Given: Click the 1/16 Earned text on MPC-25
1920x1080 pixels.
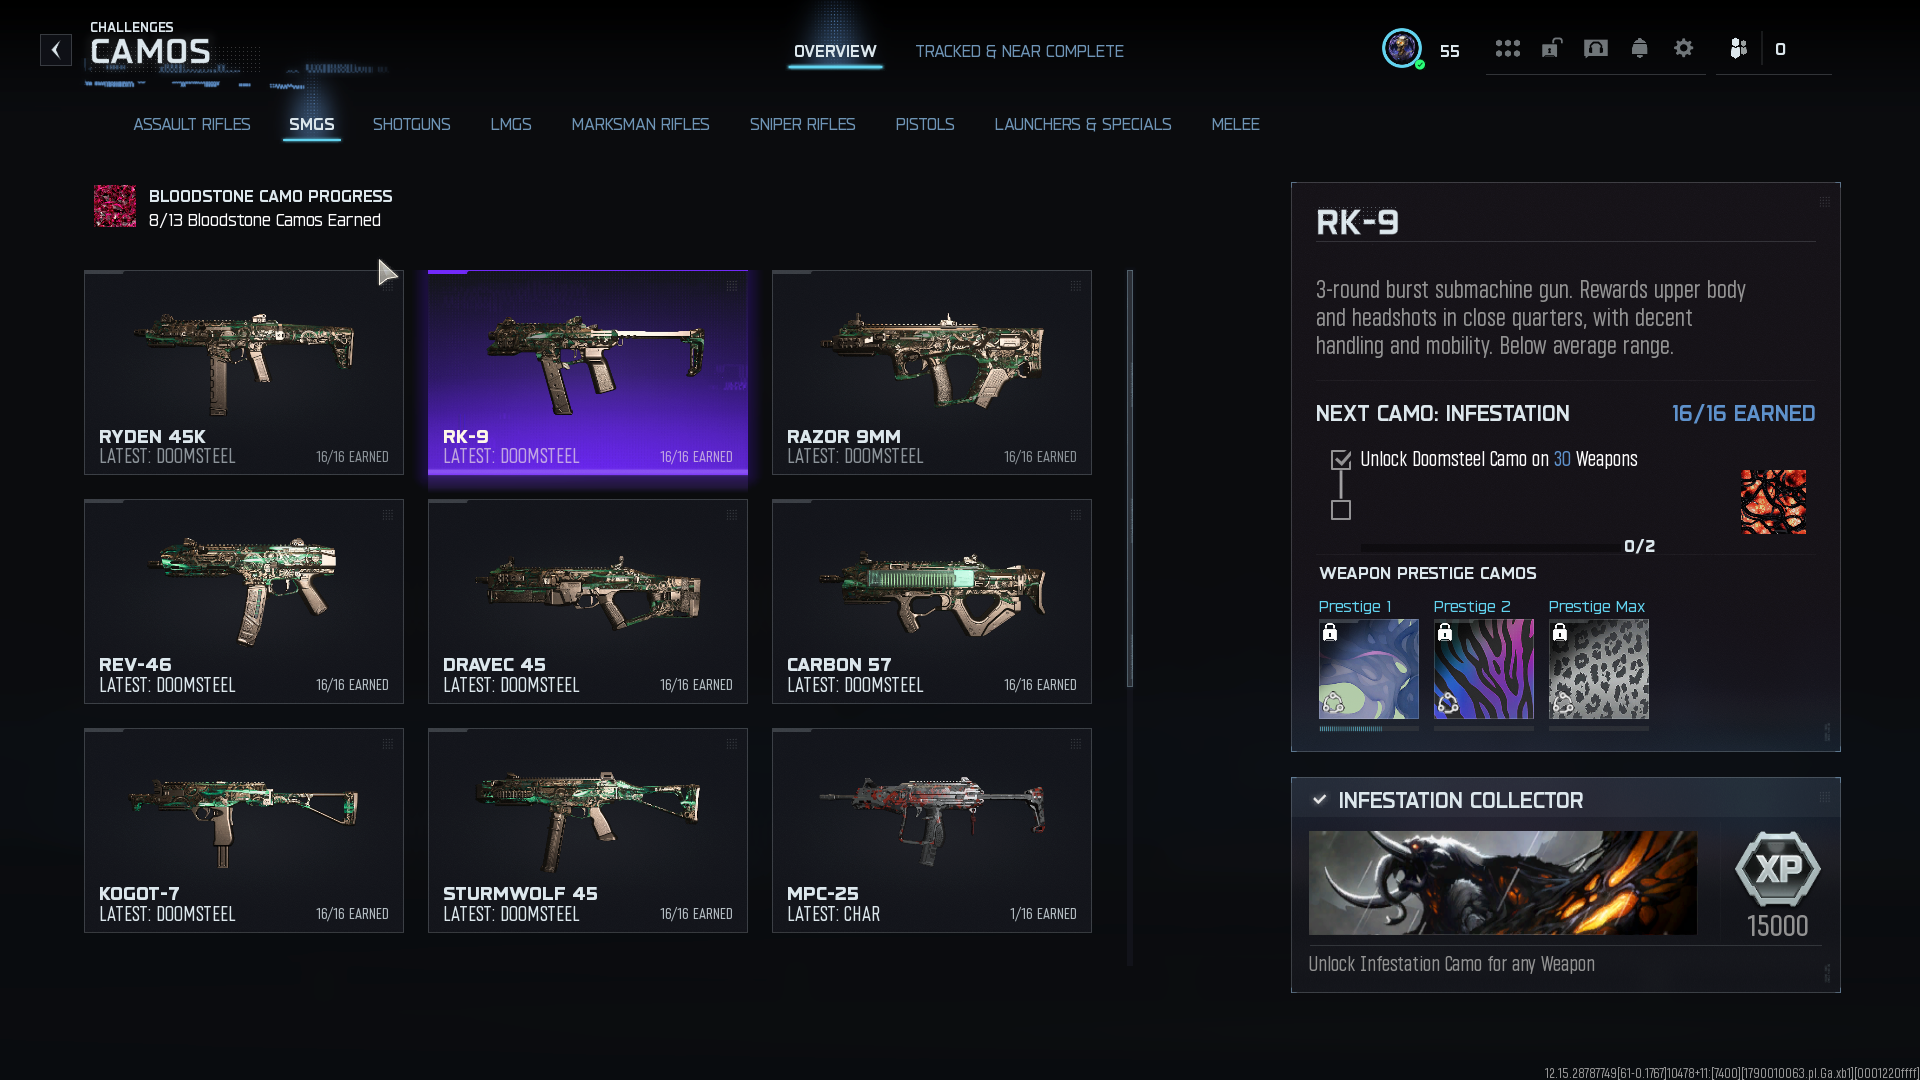Looking at the screenshot, I should coord(1043,914).
